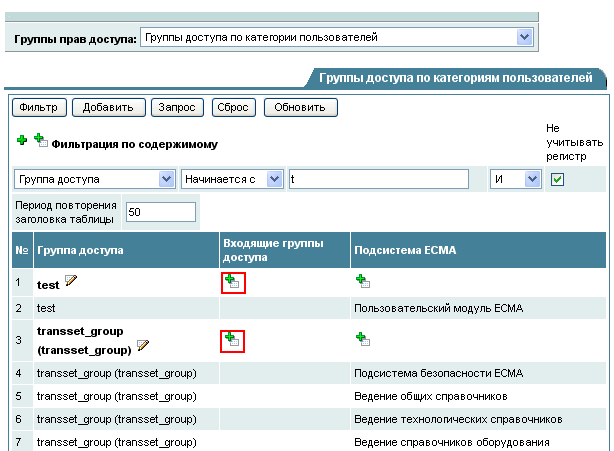Select transset_group entry in row 4
614x451 pixels.
[117, 373]
